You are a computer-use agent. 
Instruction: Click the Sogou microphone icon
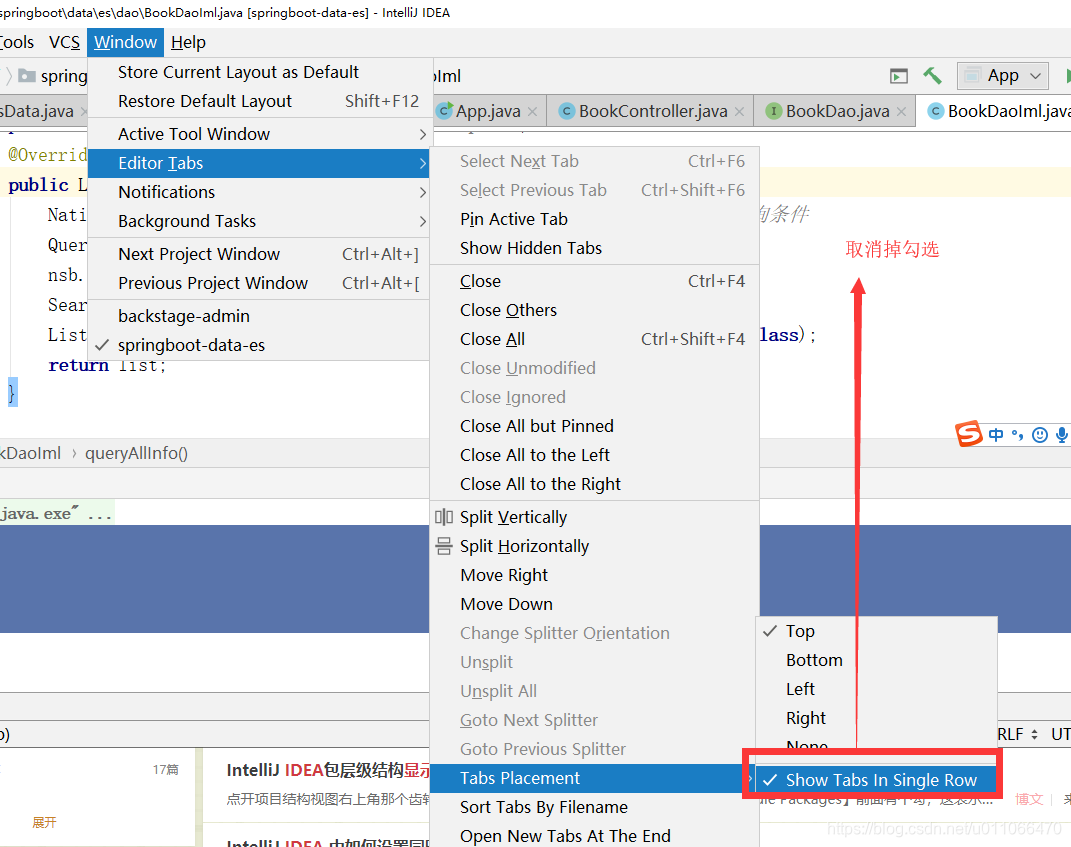click(x=1062, y=434)
